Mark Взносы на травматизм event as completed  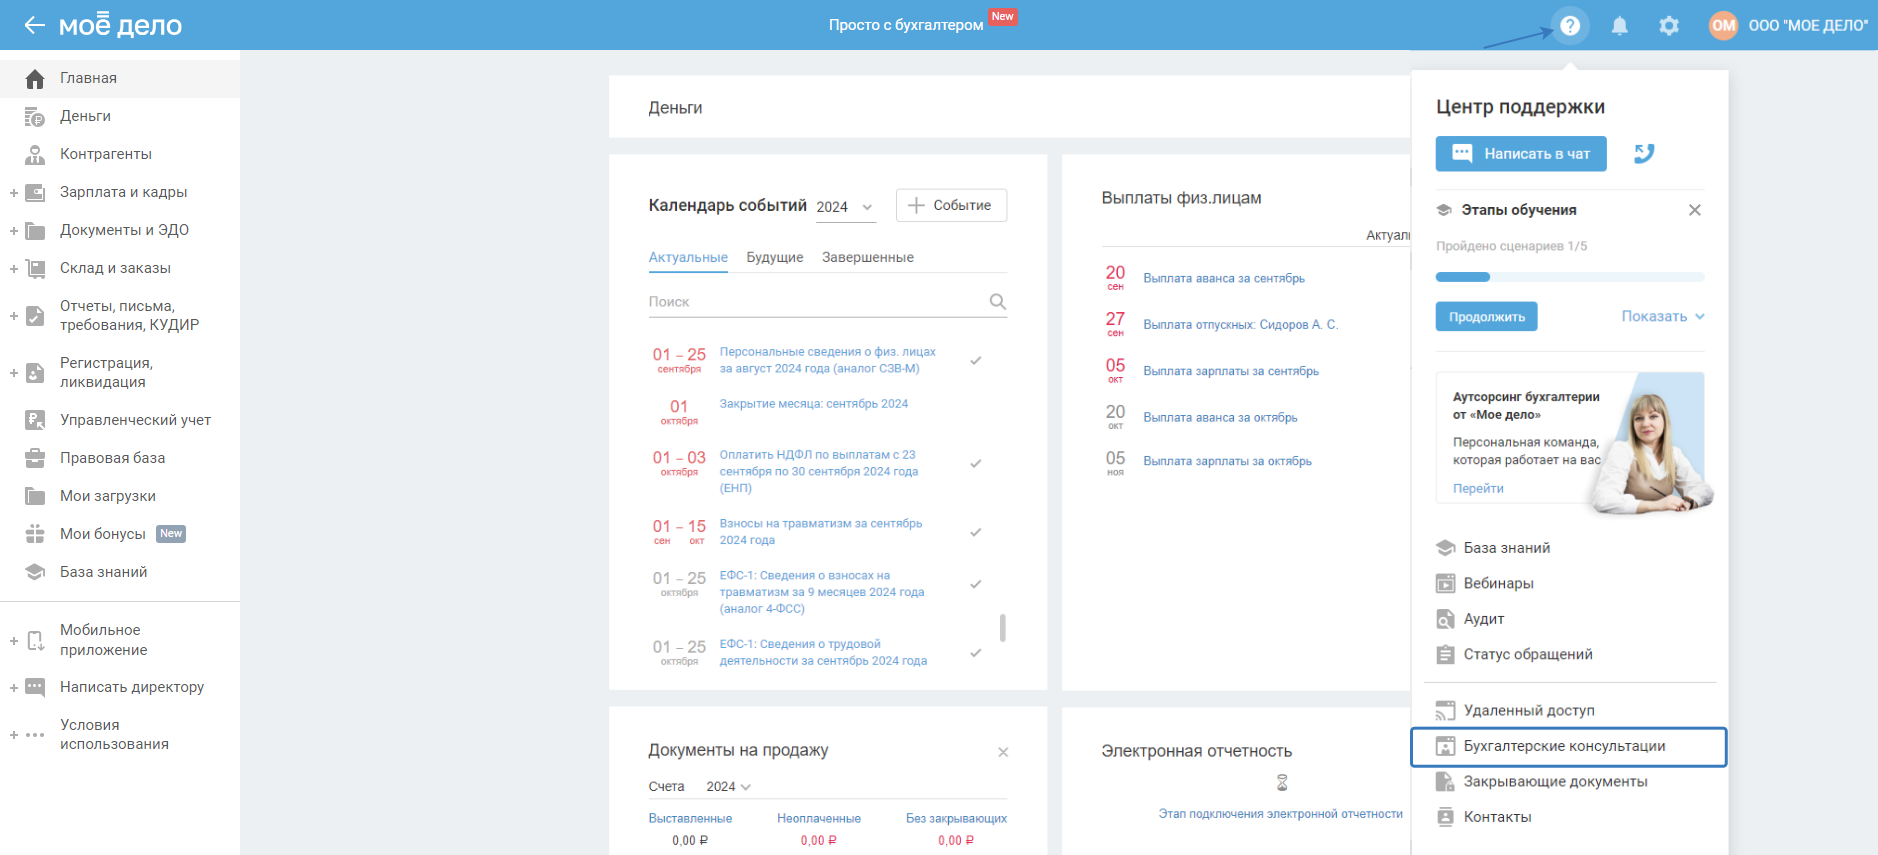pyautogui.click(x=976, y=532)
